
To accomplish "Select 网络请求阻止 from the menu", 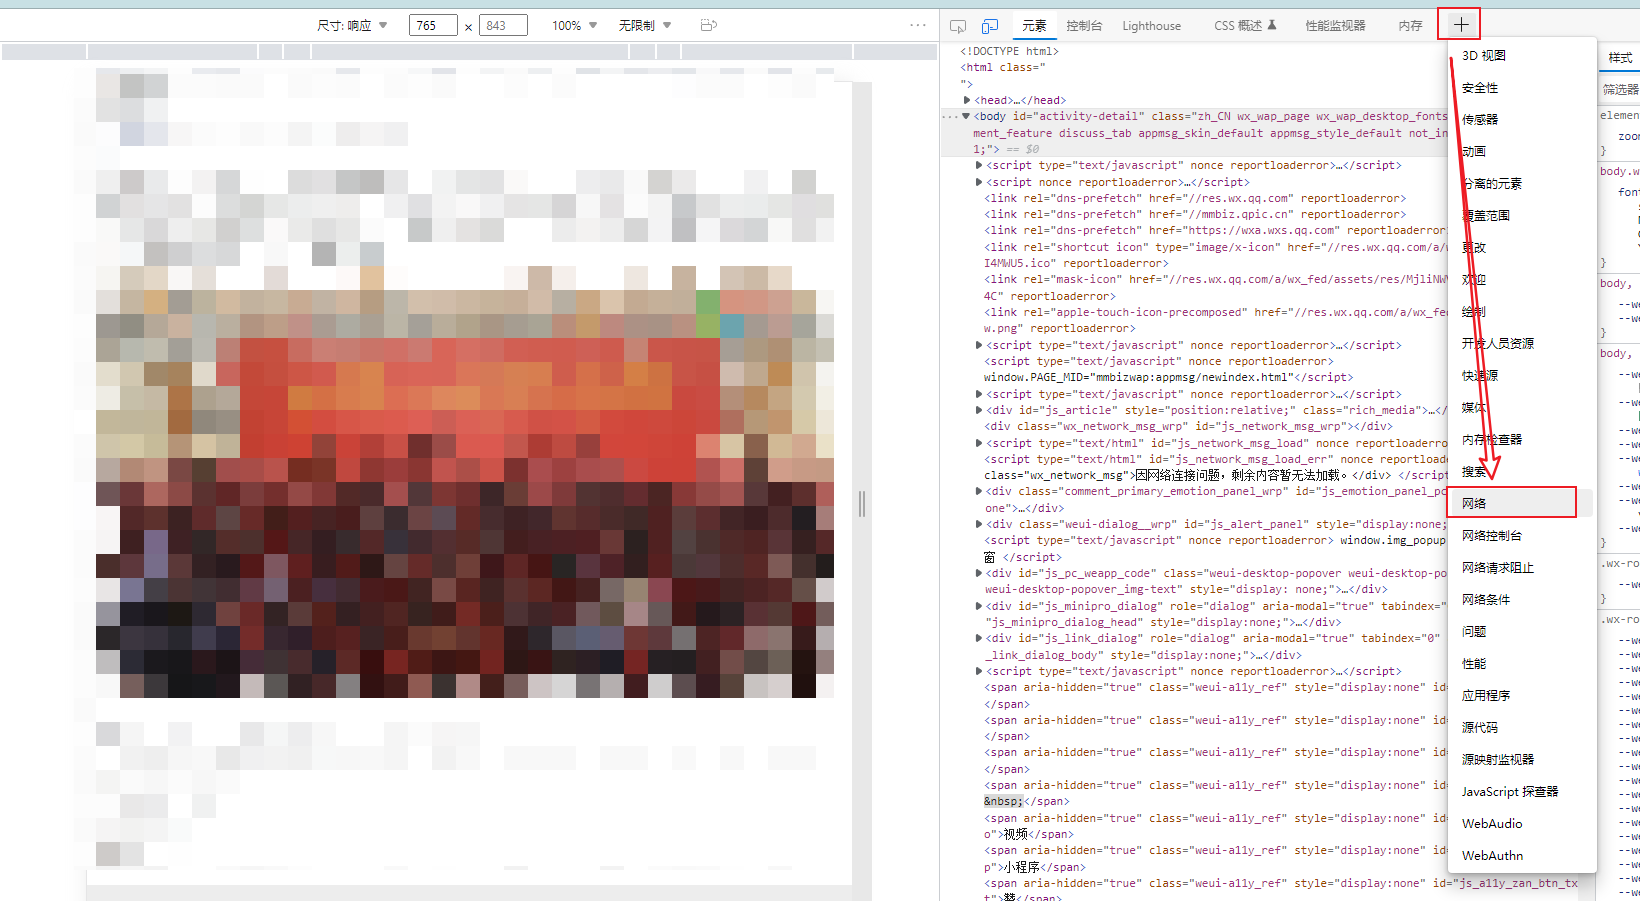I will click(1521, 568).
